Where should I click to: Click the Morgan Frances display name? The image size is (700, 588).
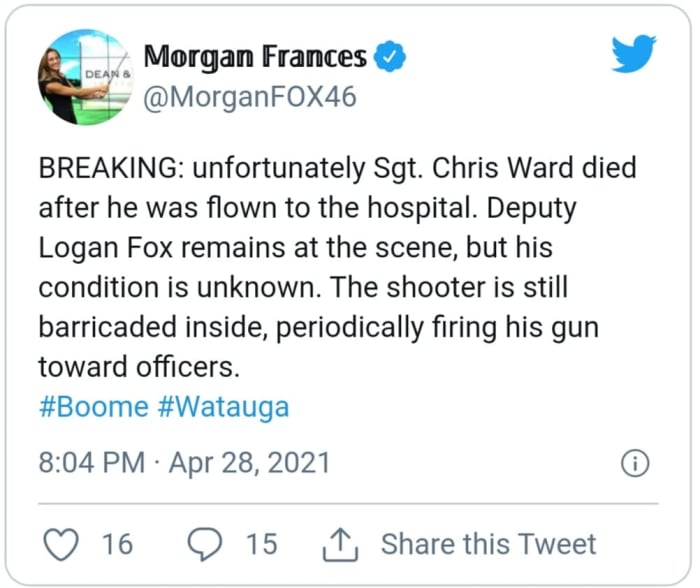pyautogui.click(x=255, y=58)
